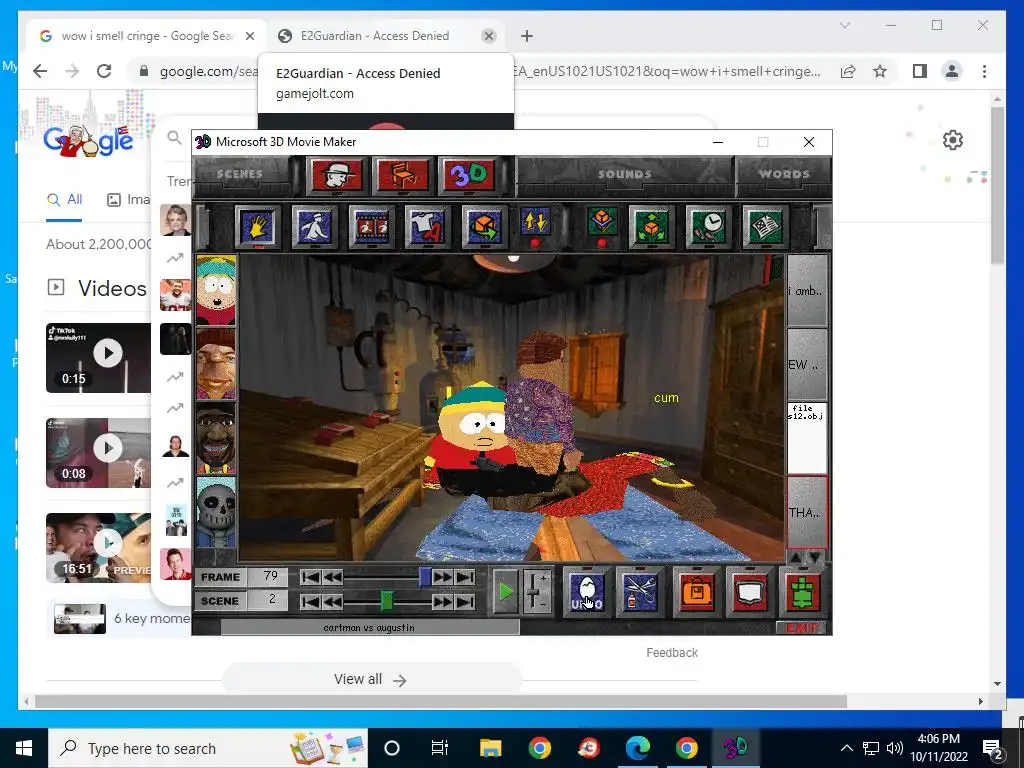The width and height of the screenshot is (1024, 768).
Task: Play the movie with the green arrow
Action: click(x=505, y=592)
